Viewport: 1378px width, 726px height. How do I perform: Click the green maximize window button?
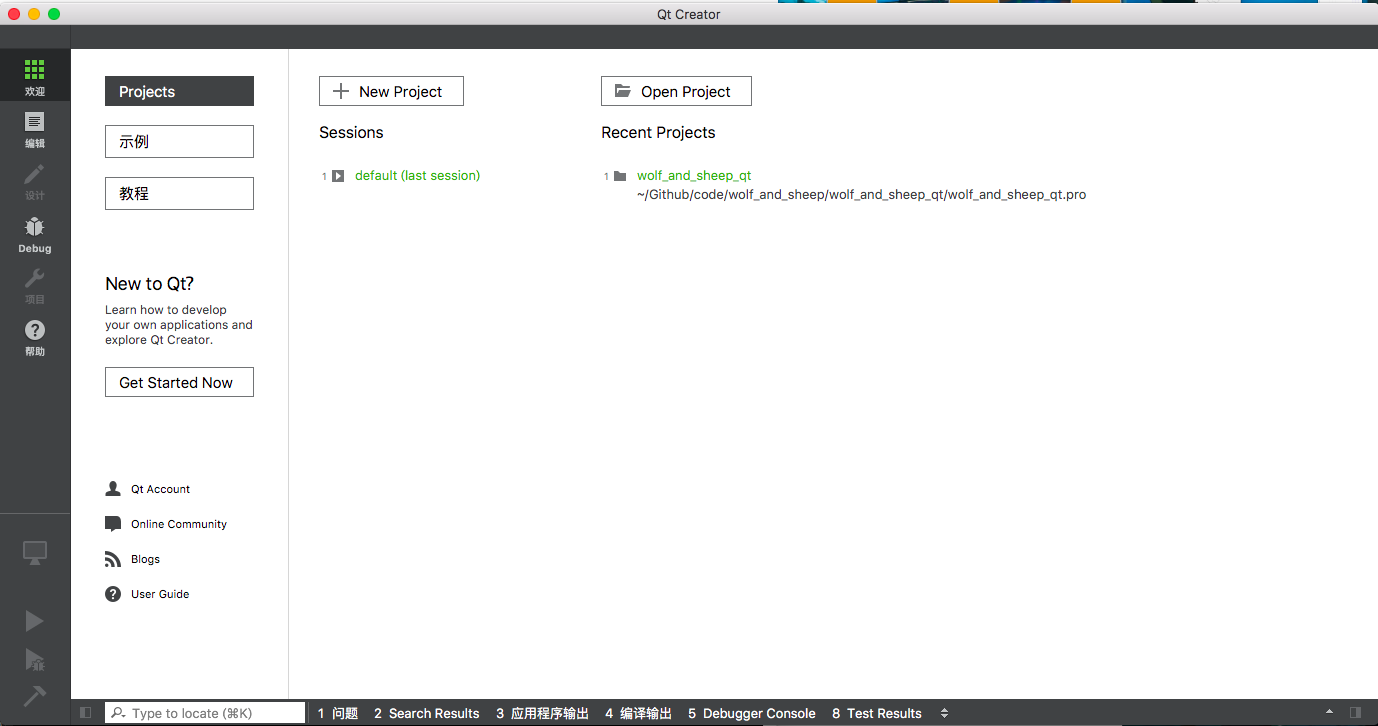tap(54, 14)
